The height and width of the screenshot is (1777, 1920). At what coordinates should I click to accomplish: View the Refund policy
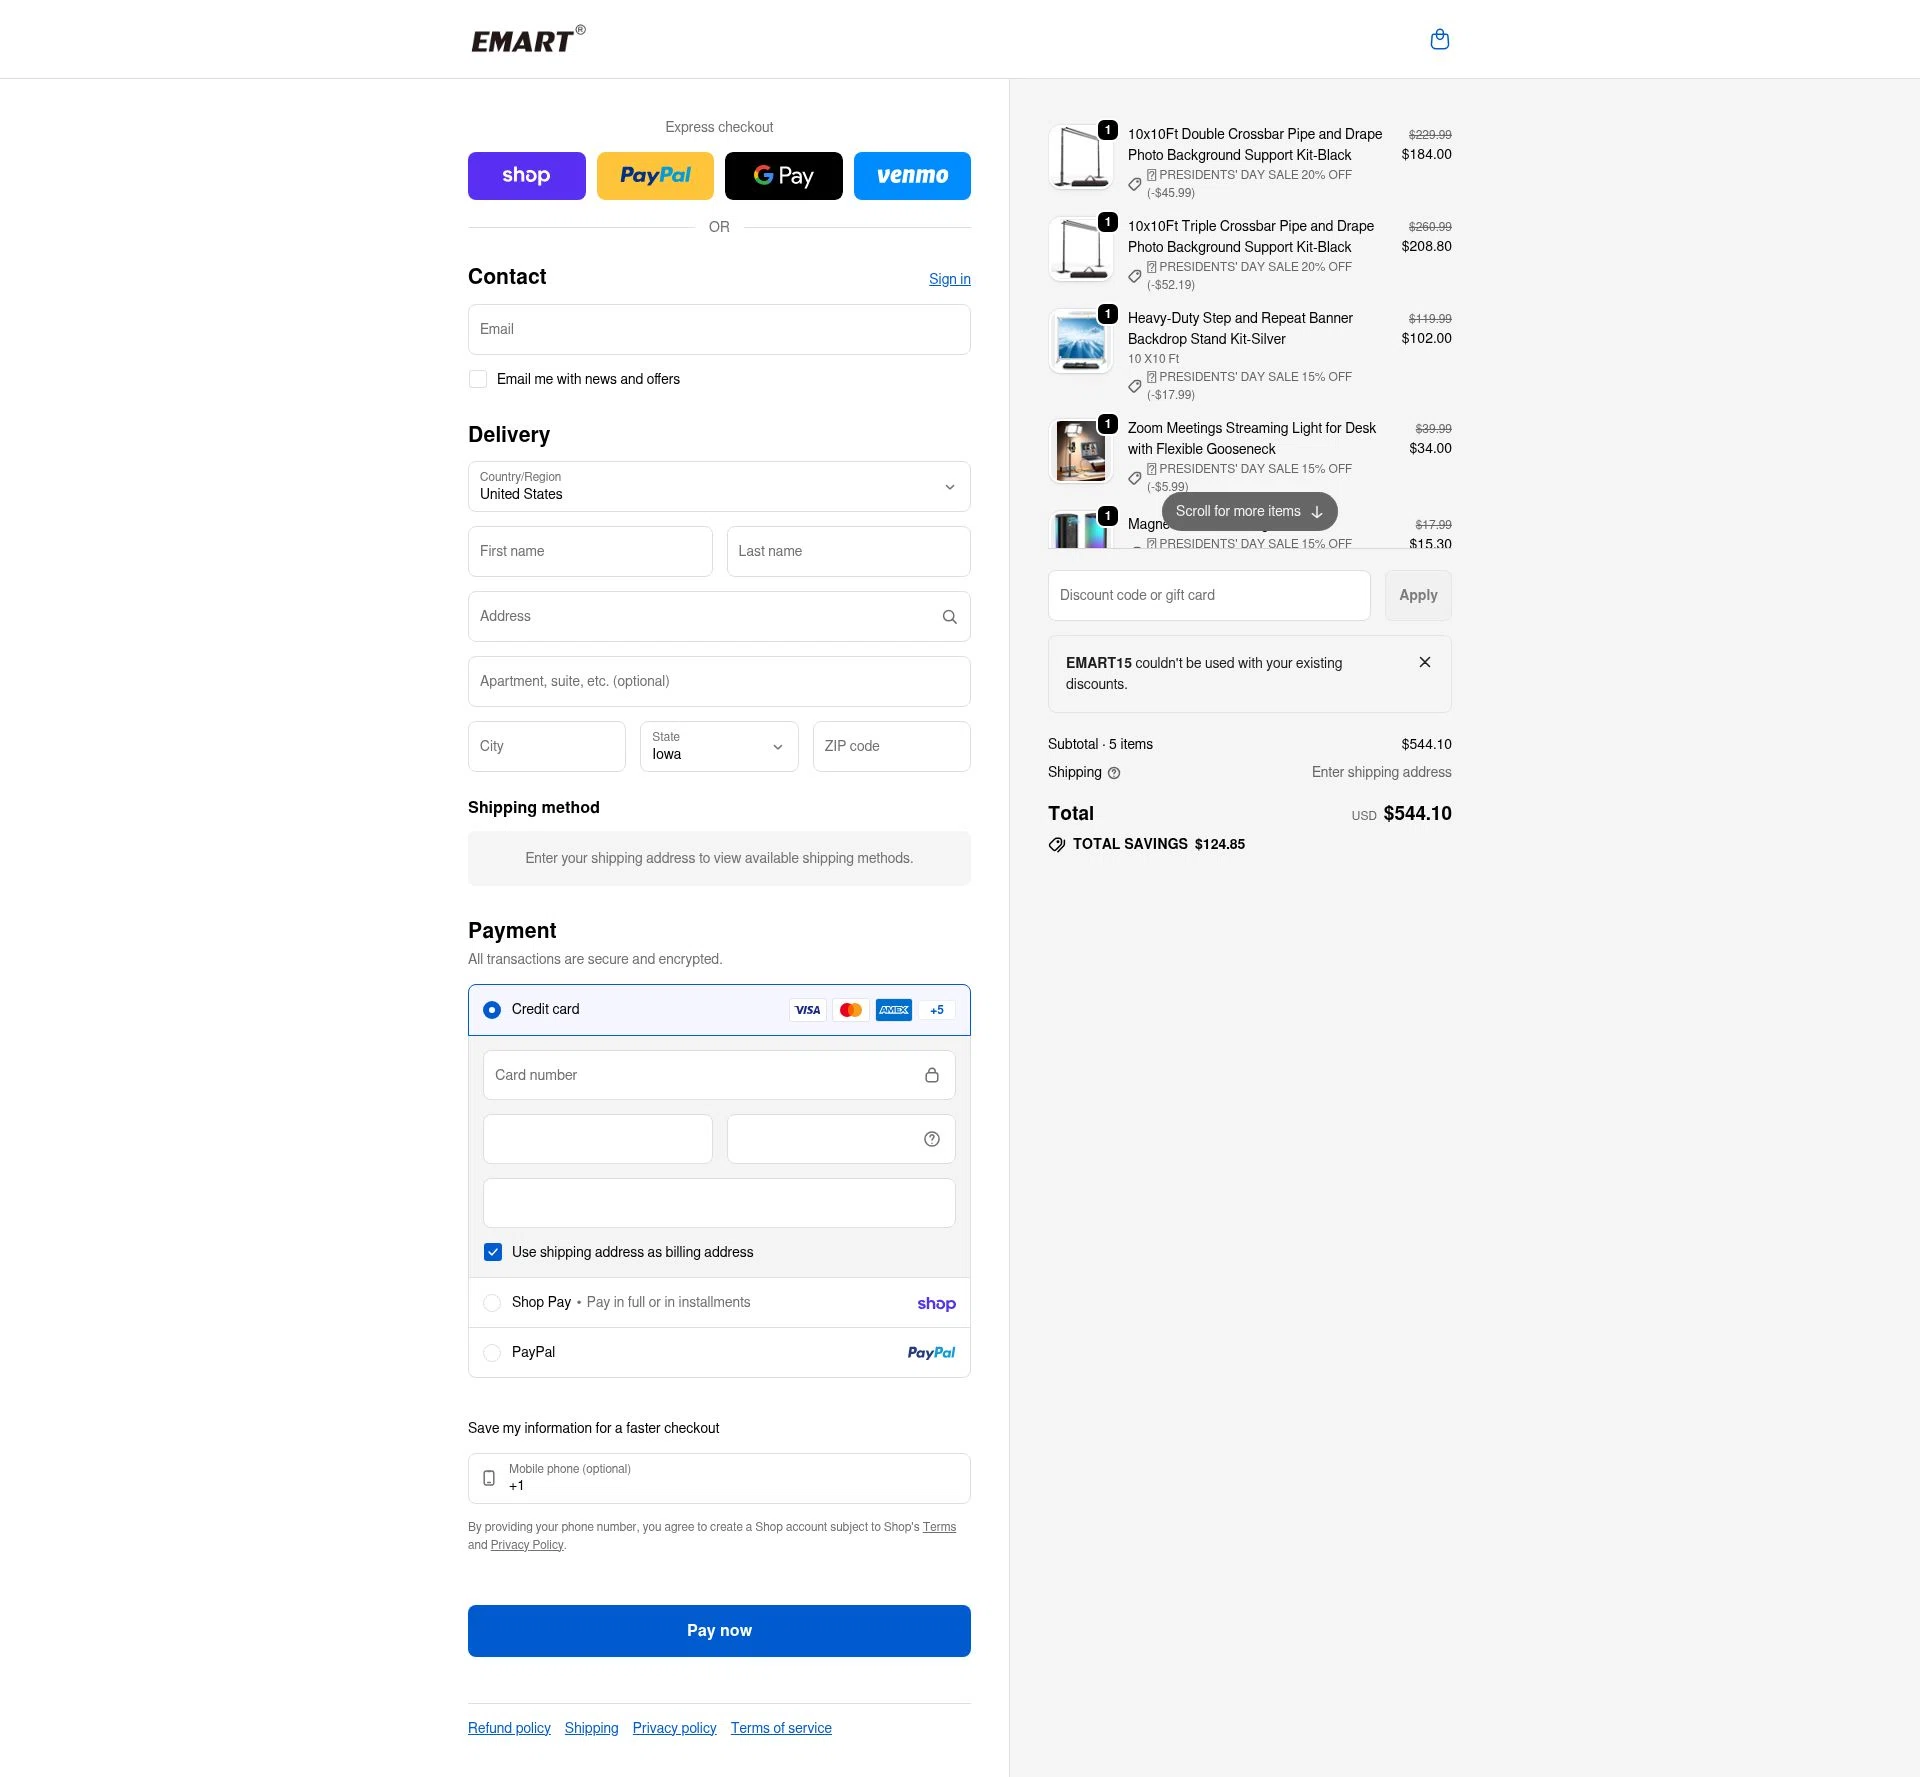[508, 1727]
